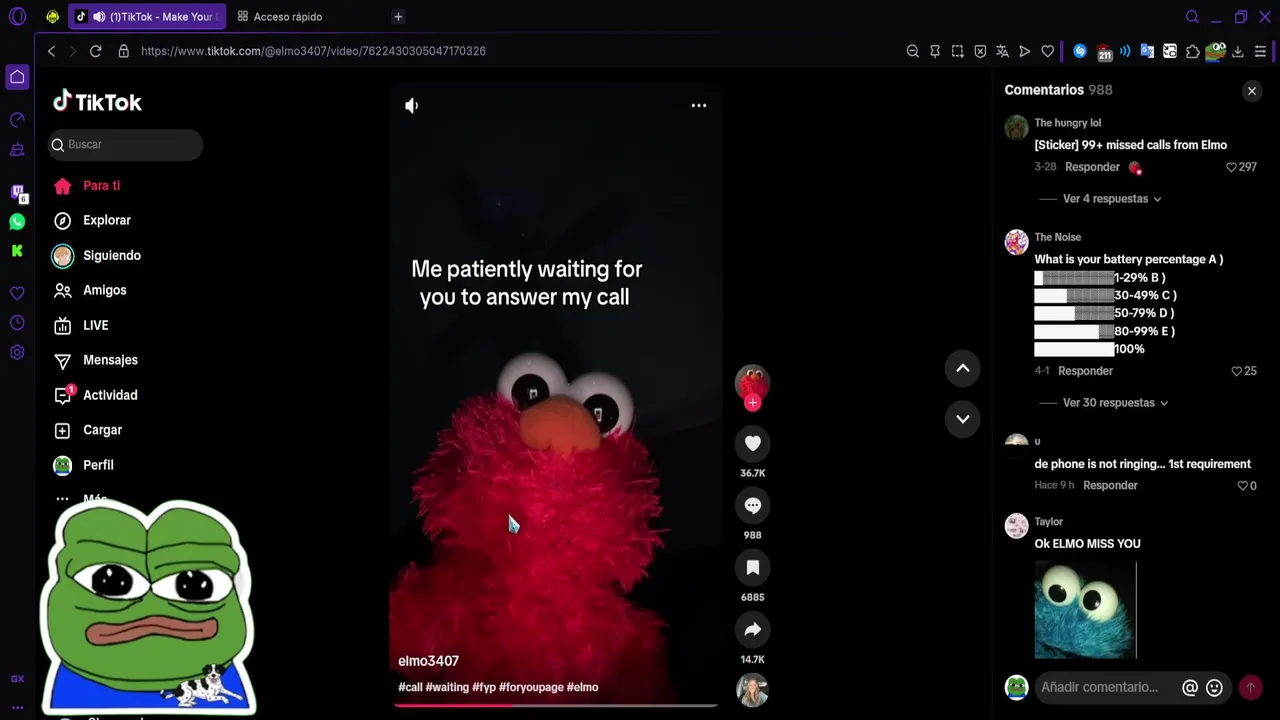Viewport: 1280px width, 720px height.
Task: Open the video comments bubble icon
Action: [752, 505]
